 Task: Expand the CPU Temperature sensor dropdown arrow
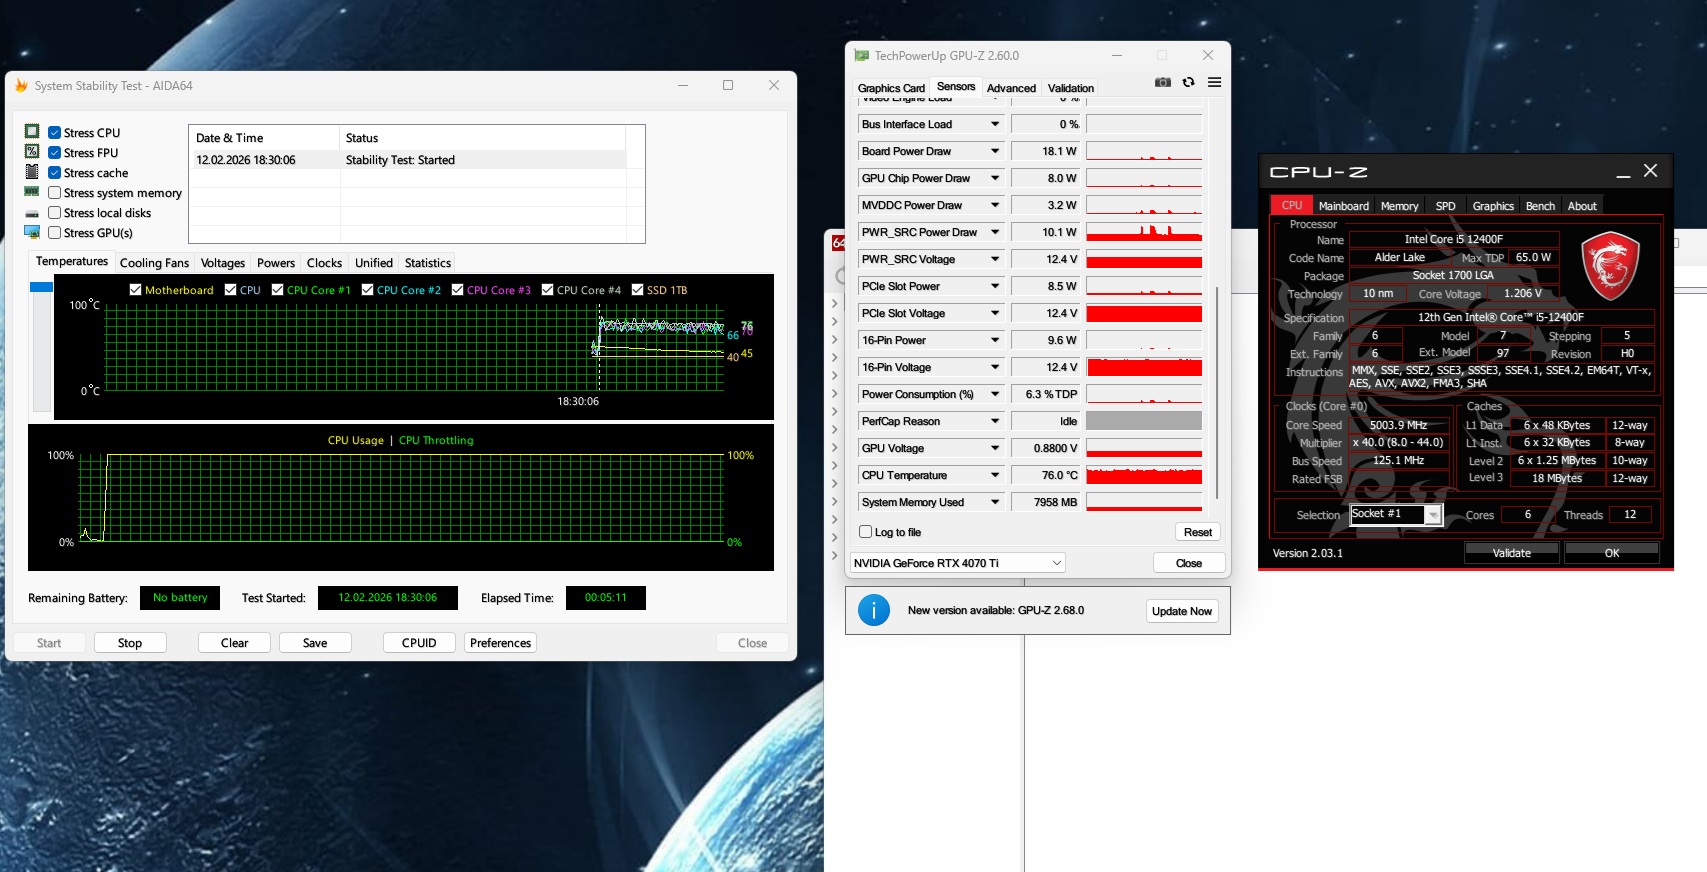(x=995, y=475)
